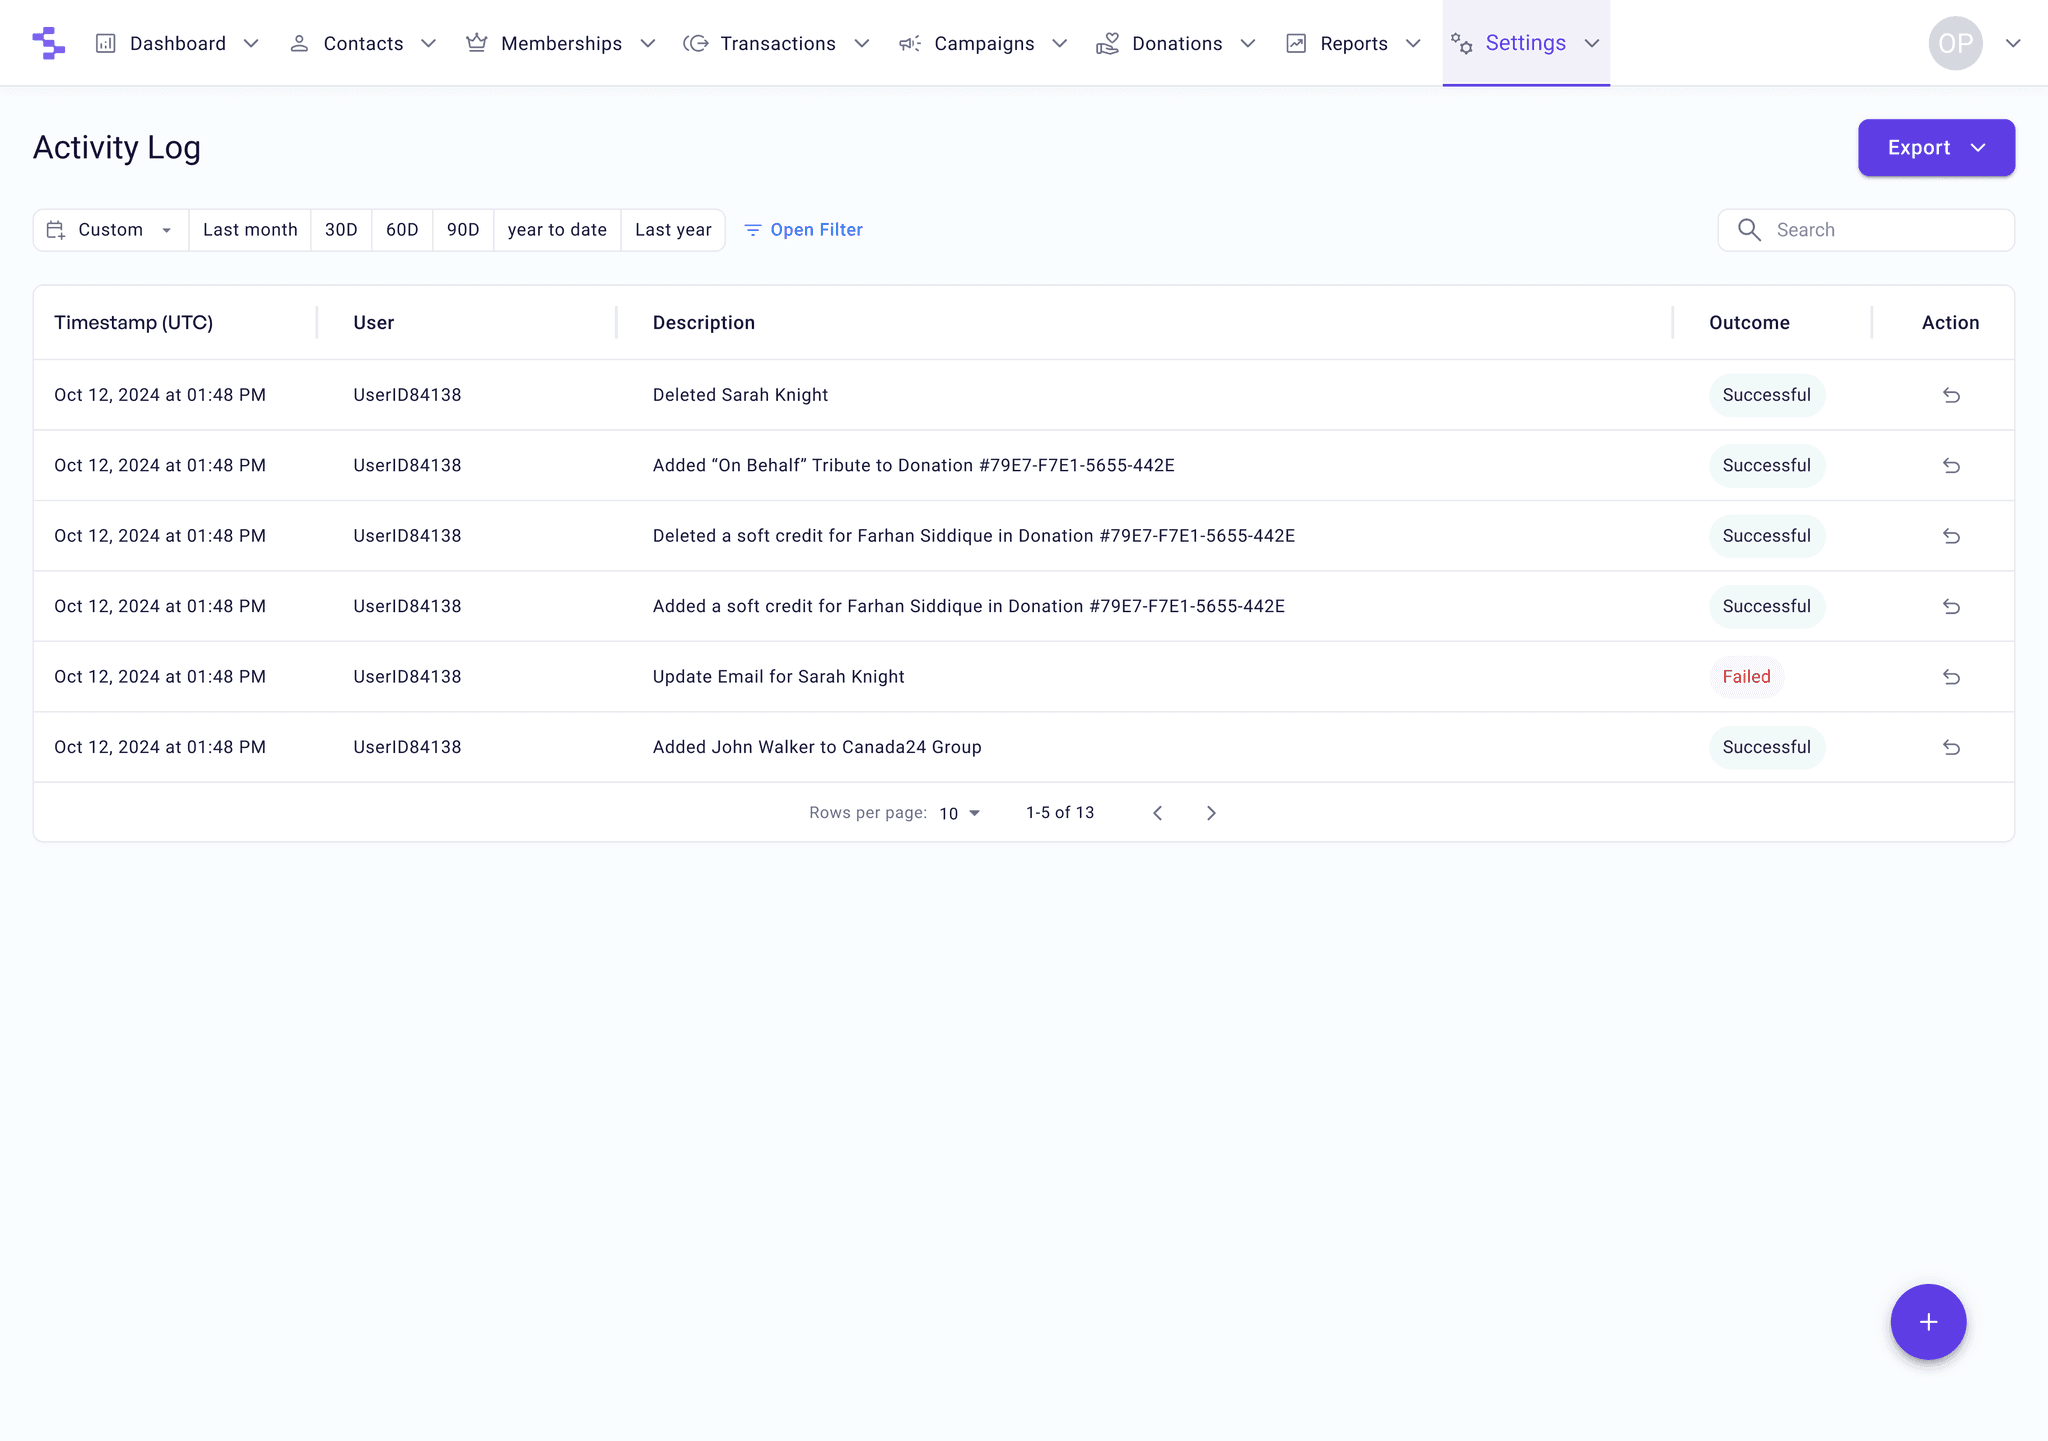
Task: Click into the Search input field
Action: pyautogui.click(x=1866, y=230)
